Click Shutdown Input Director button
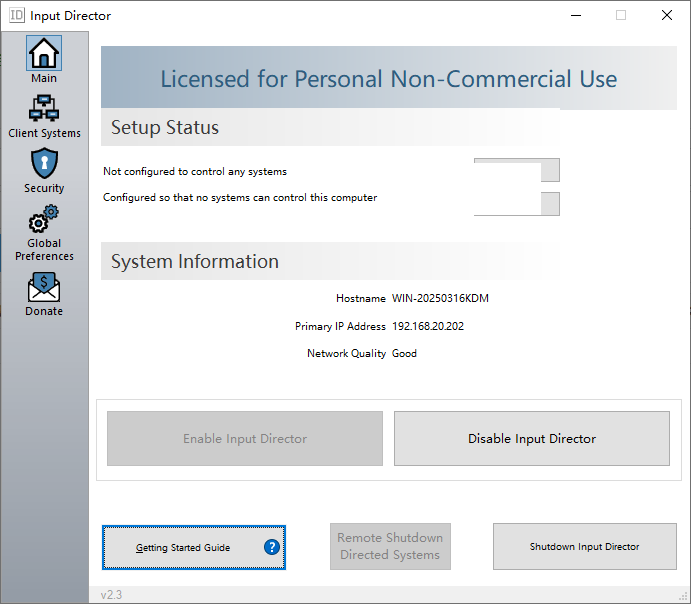691x604 pixels. click(584, 546)
